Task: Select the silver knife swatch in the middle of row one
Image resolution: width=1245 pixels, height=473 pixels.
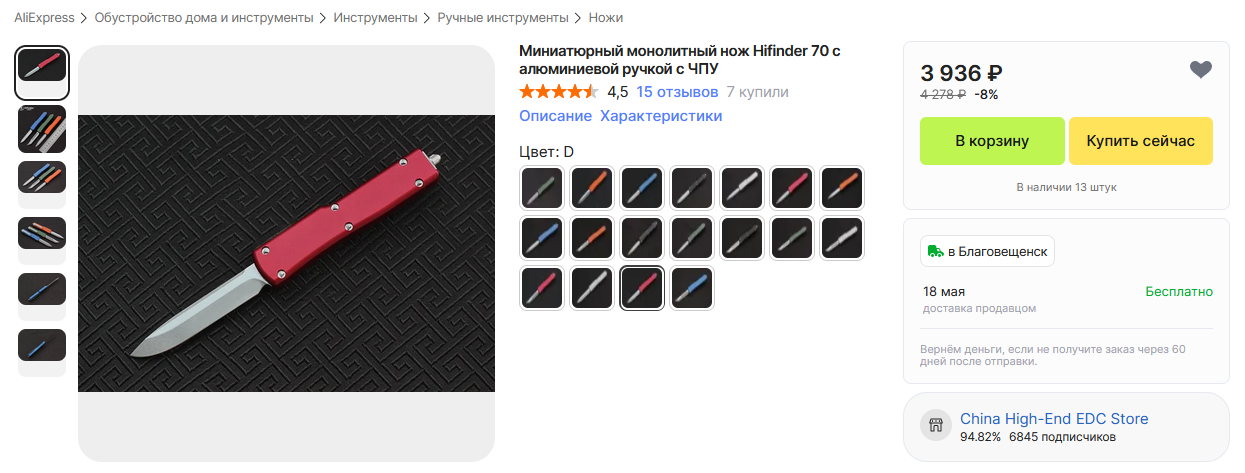Action: (742, 188)
